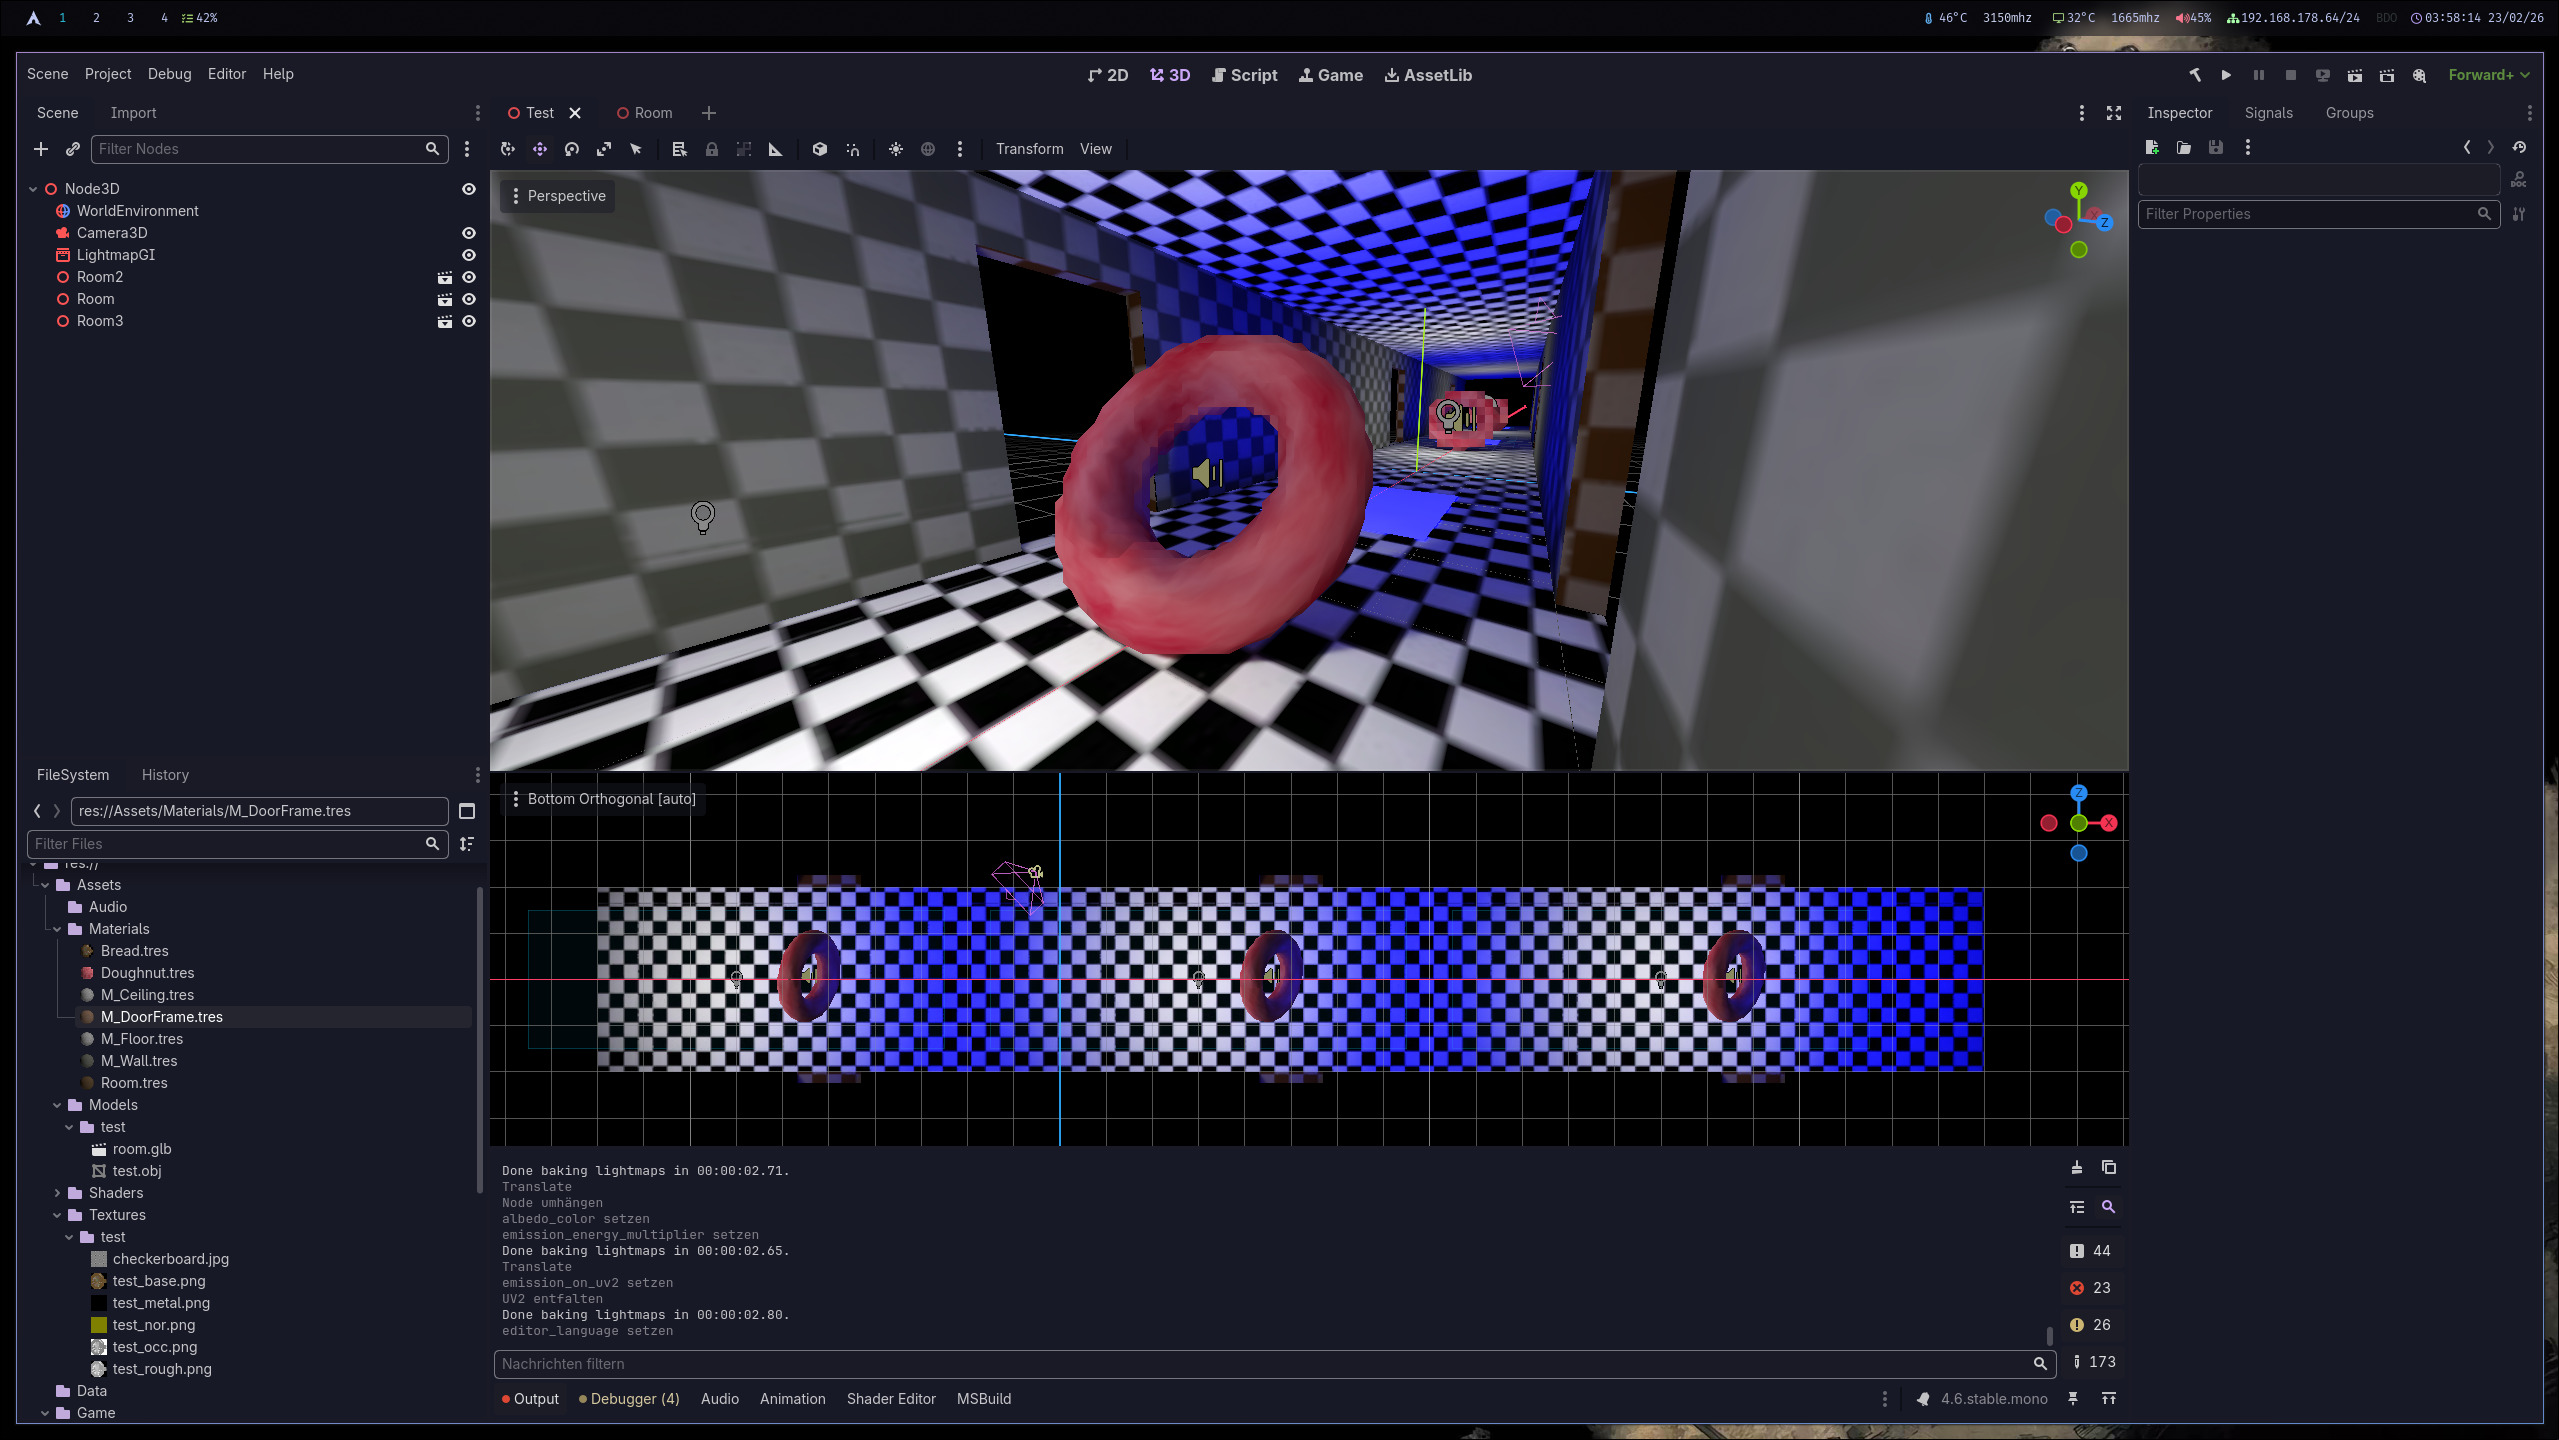This screenshot has width=2559, height=1440.
Task: Toggle visibility of the Room2 node
Action: pyautogui.click(x=469, y=277)
